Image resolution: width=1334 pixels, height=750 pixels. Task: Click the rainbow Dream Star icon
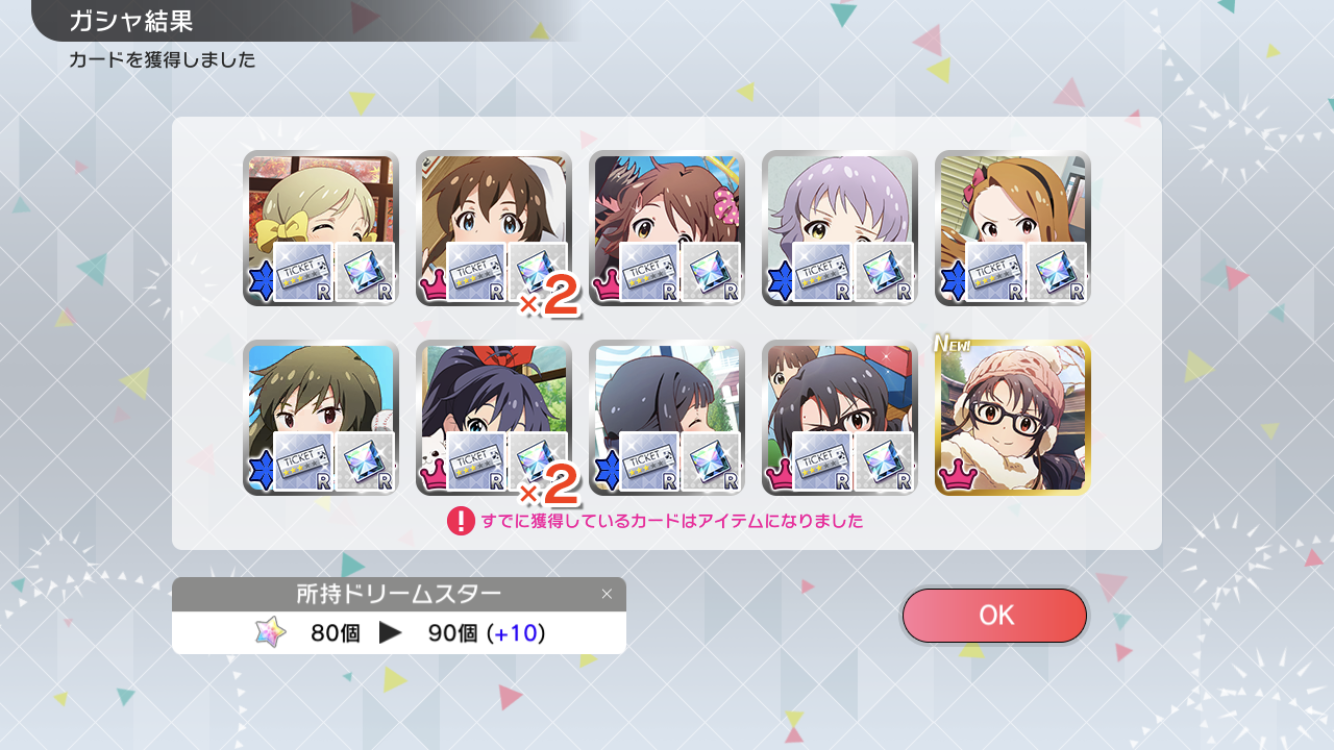[270, 632]
